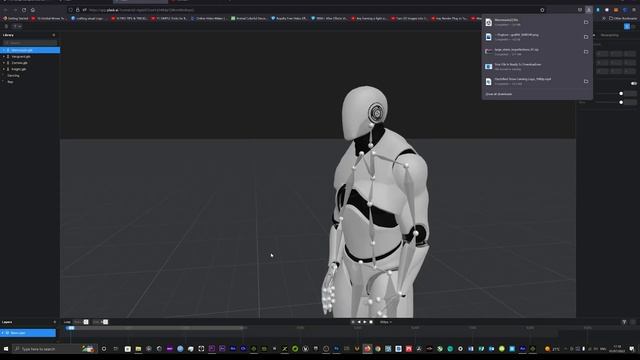Open the fourth download entry

[x=537, y=66]
